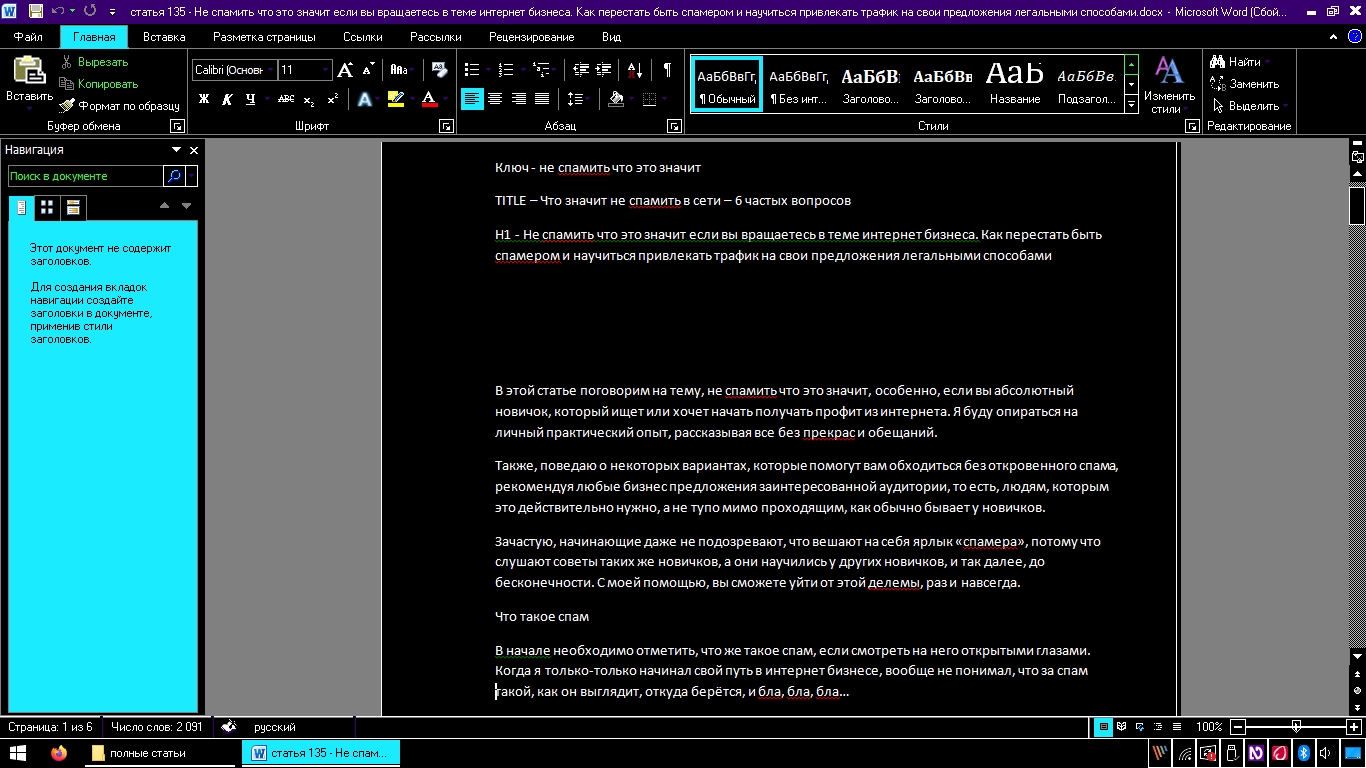Apply red font color
This screenshot has height=768, width=1366.
(x=429, y=99)
